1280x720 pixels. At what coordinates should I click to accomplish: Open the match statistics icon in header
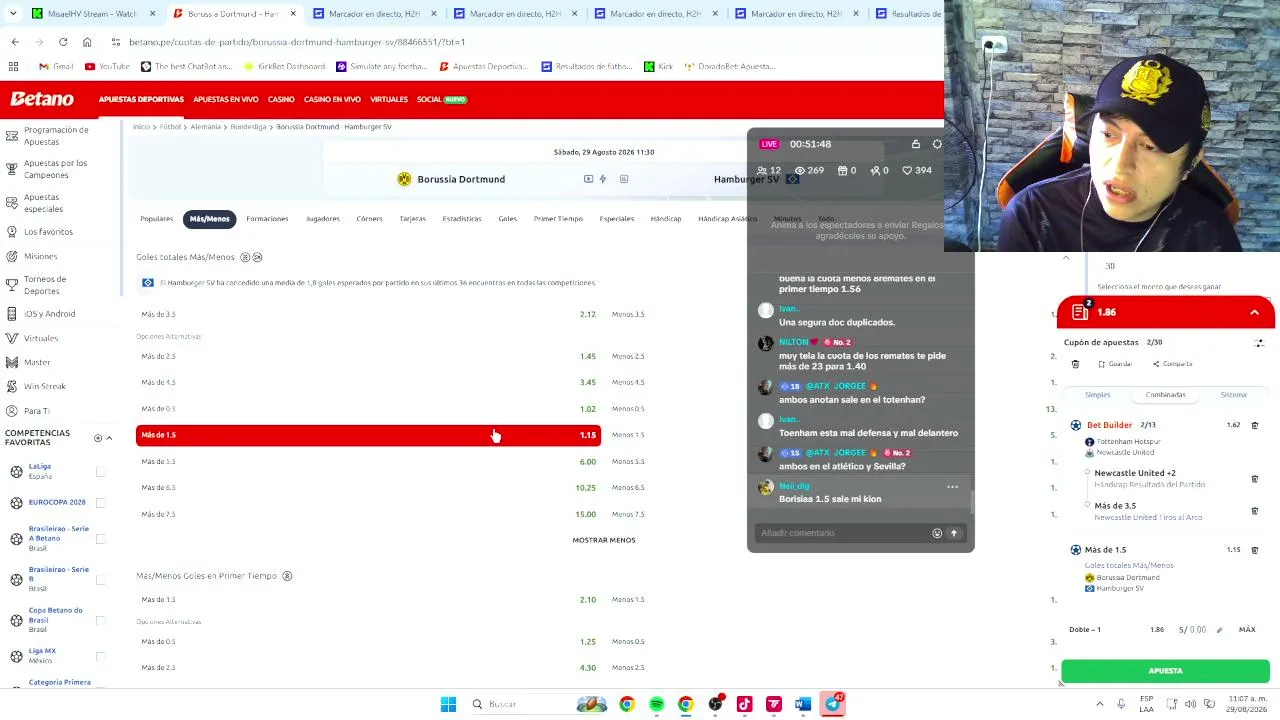624,179
